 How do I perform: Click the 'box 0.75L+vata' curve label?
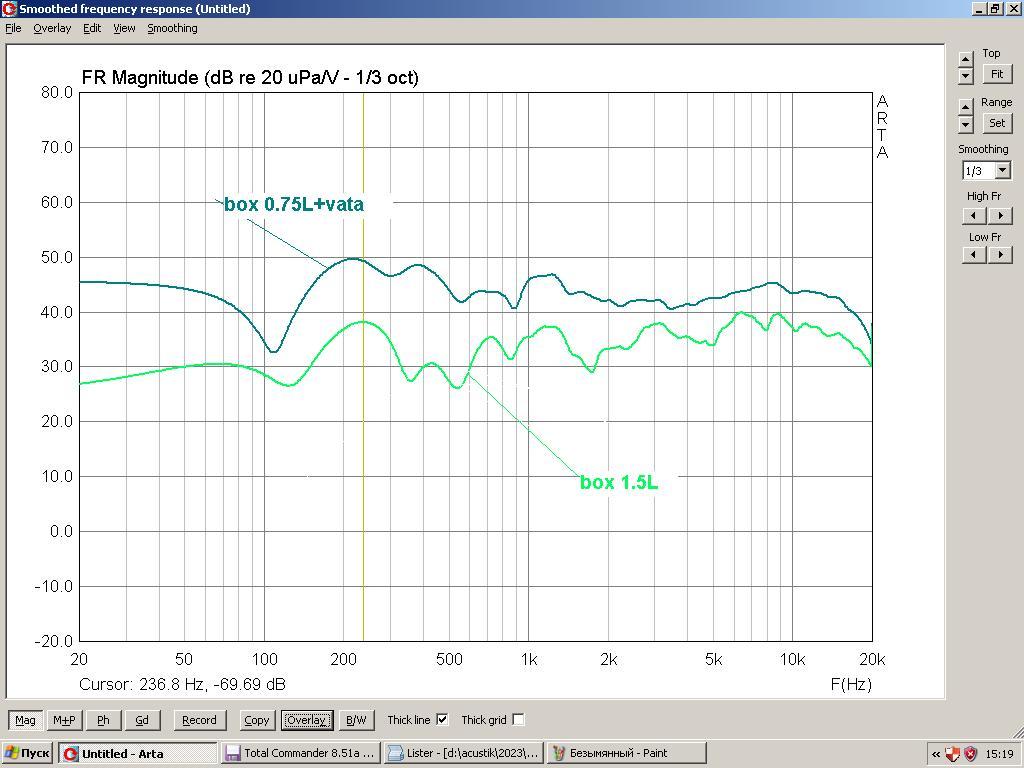coord(294,204)
